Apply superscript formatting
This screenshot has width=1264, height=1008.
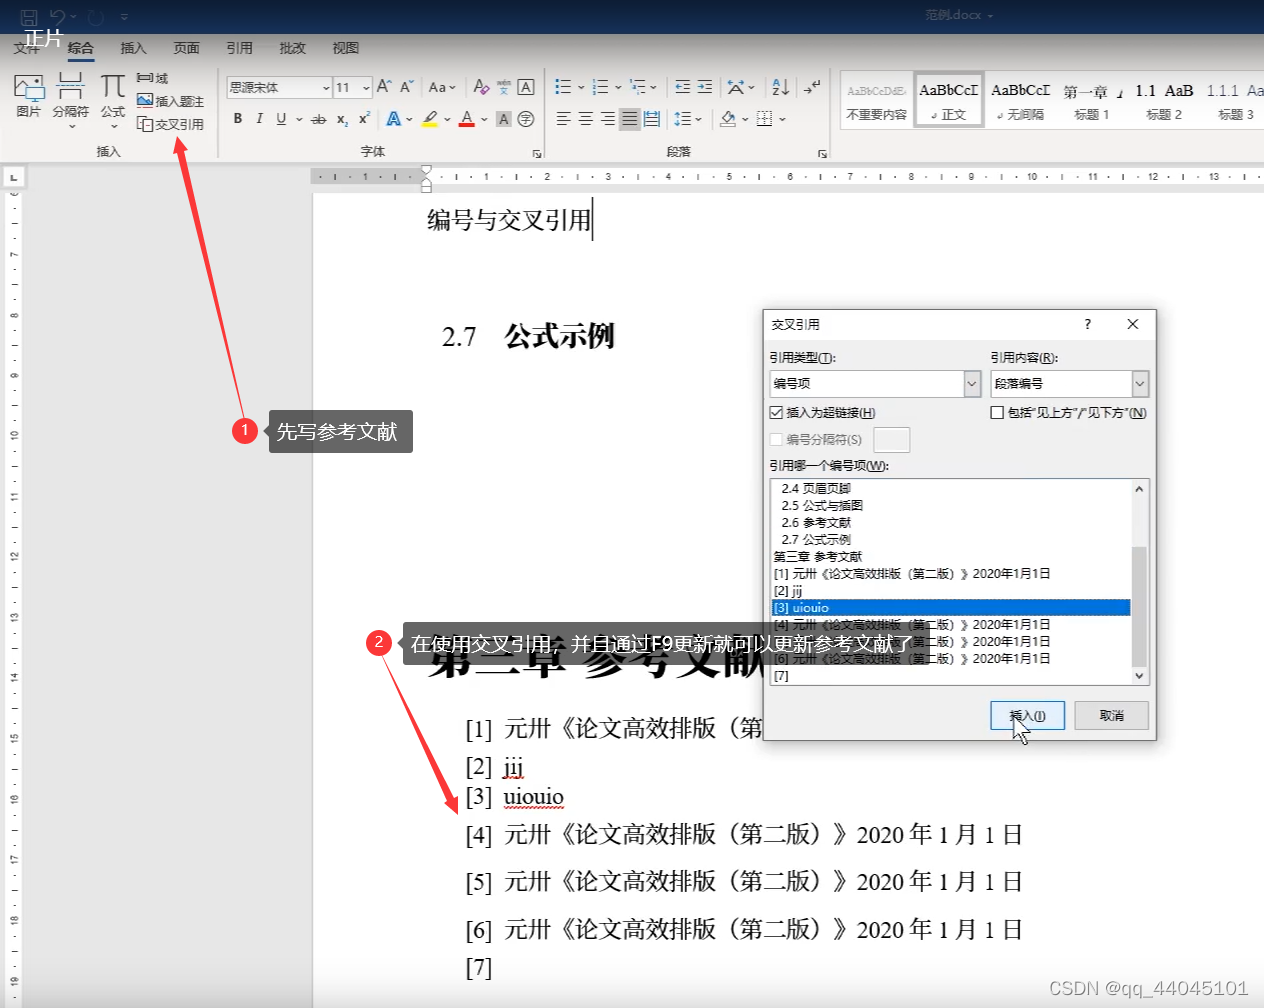coord(364,119)
